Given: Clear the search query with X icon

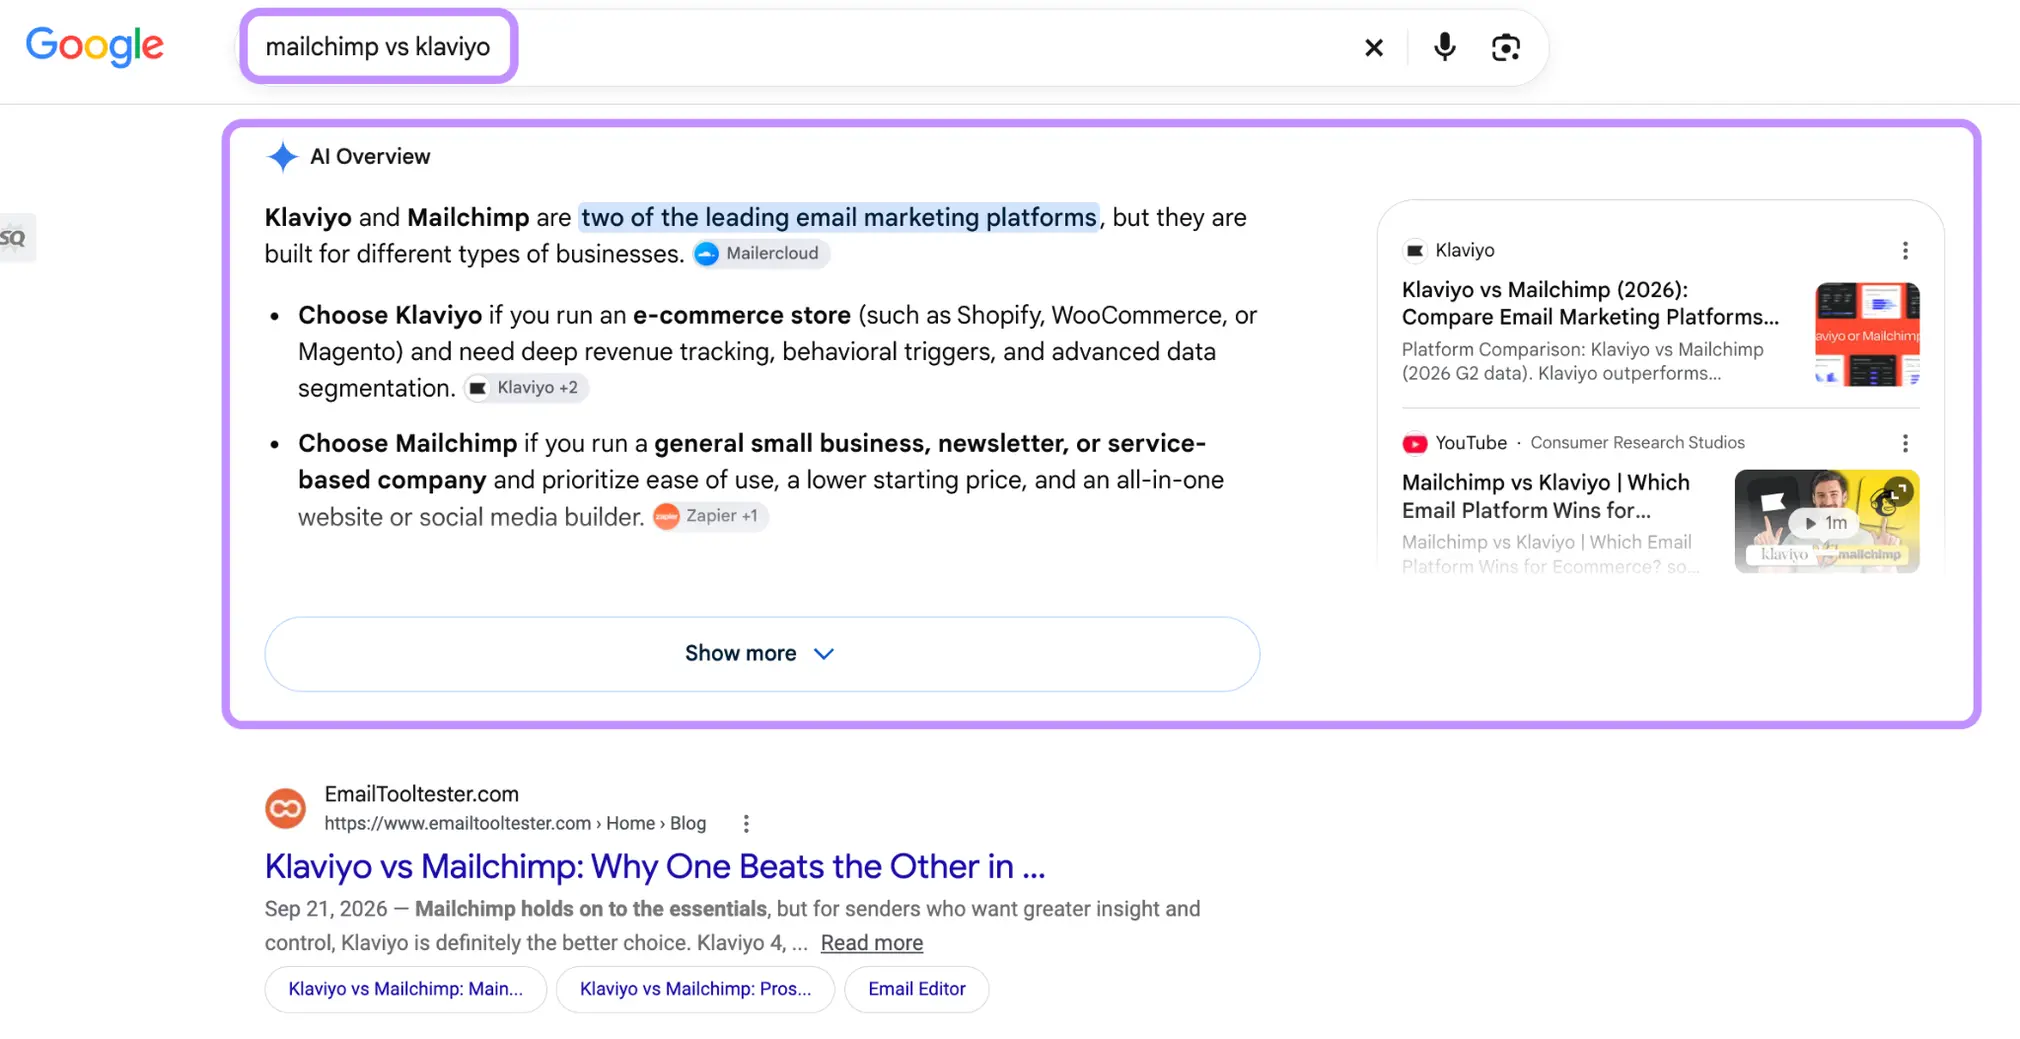Looking at the screenshot, I should (1374, 47).
